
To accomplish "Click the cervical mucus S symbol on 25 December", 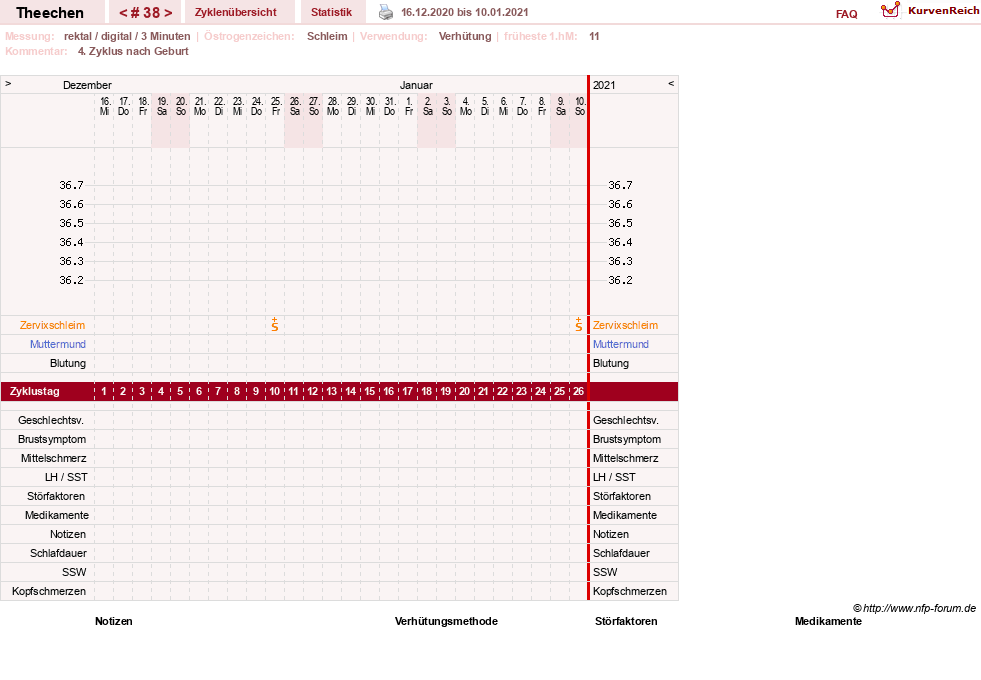I will tap(275, 324).
